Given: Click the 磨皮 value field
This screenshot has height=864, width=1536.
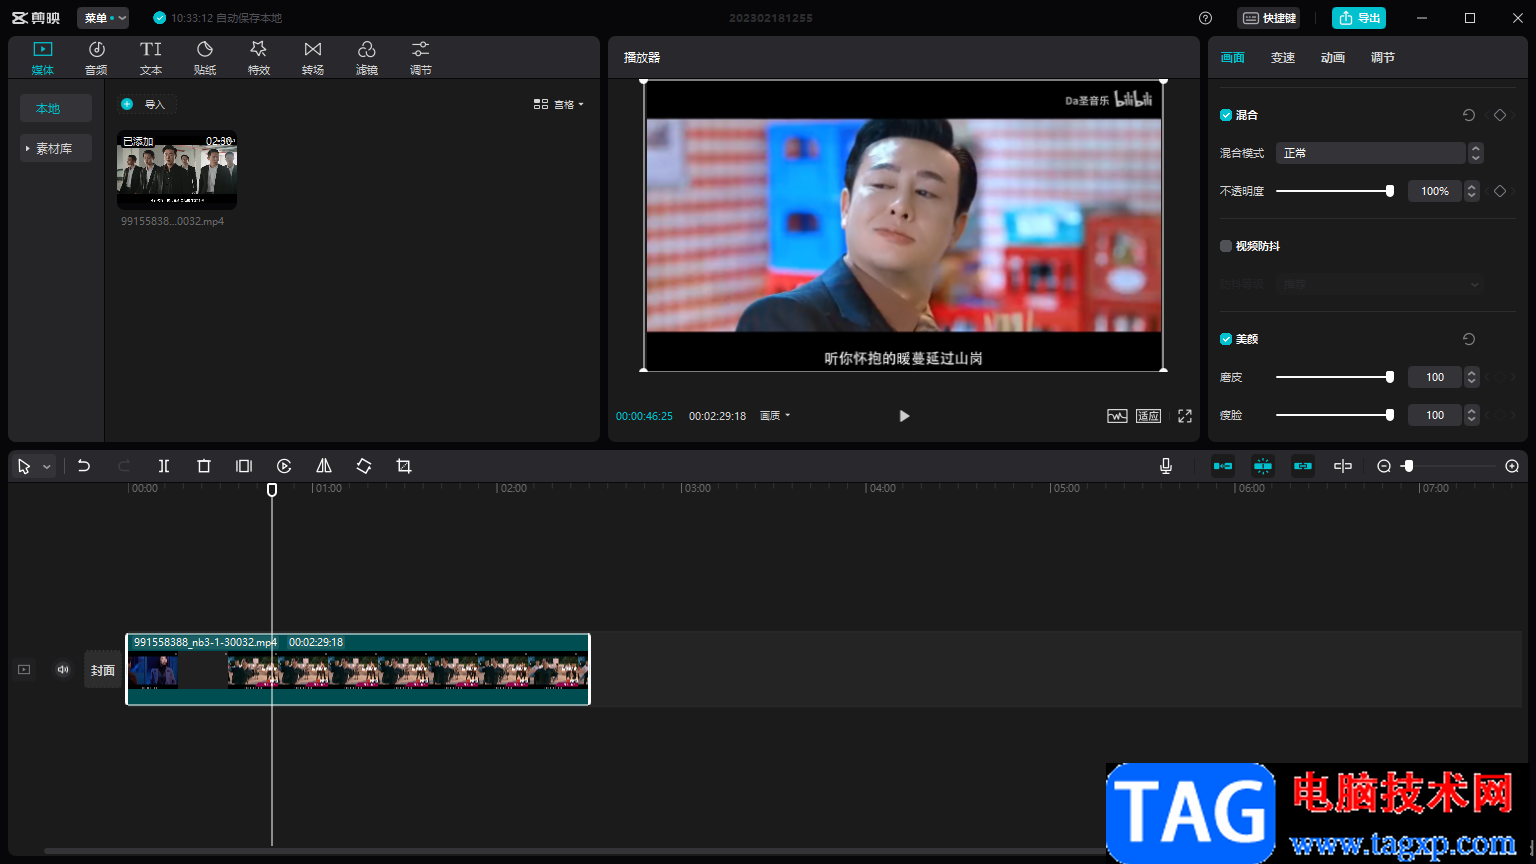Looking at the screenshot, I should point(1435,377).
